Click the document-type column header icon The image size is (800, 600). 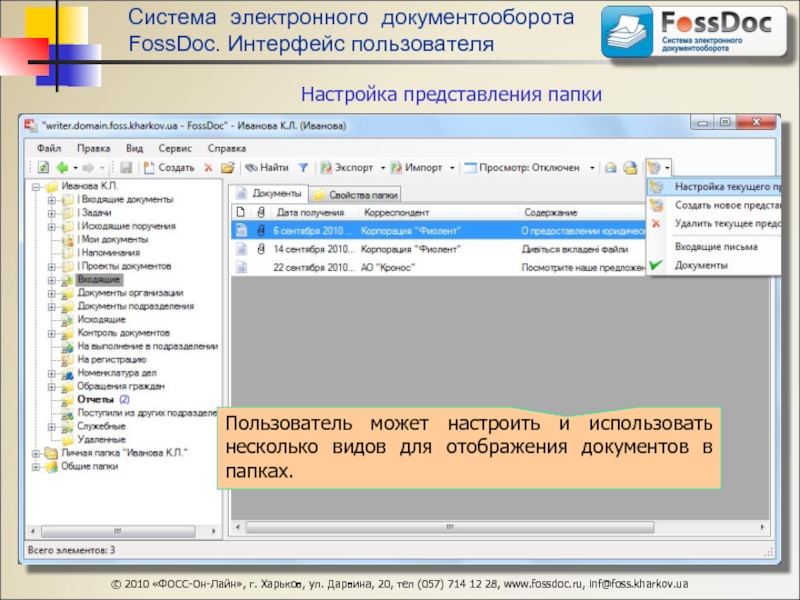point(241,212)
